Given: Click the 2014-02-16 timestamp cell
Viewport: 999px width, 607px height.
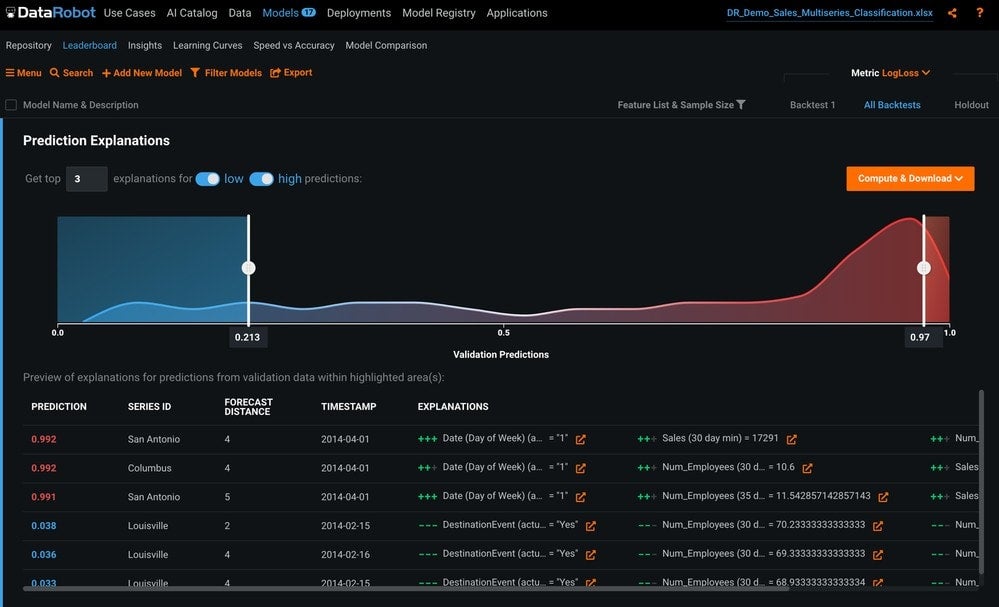Looking at the screenshot, I should click(x=345, y=555).
